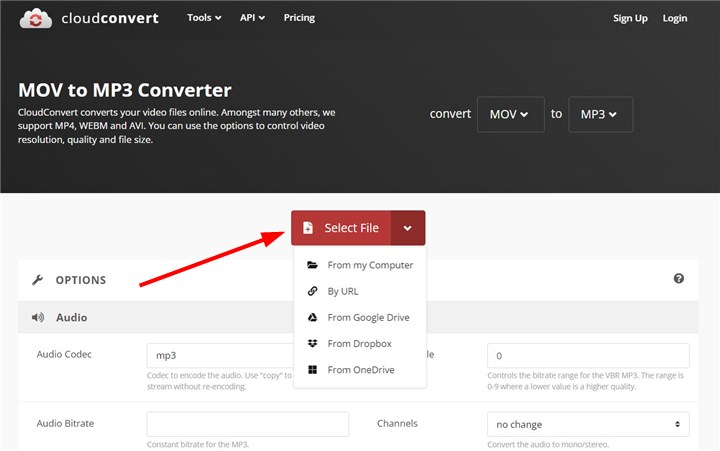Choose From OneDrive option
This screenshot has height=451, width=720.
(x=360, y=370)
